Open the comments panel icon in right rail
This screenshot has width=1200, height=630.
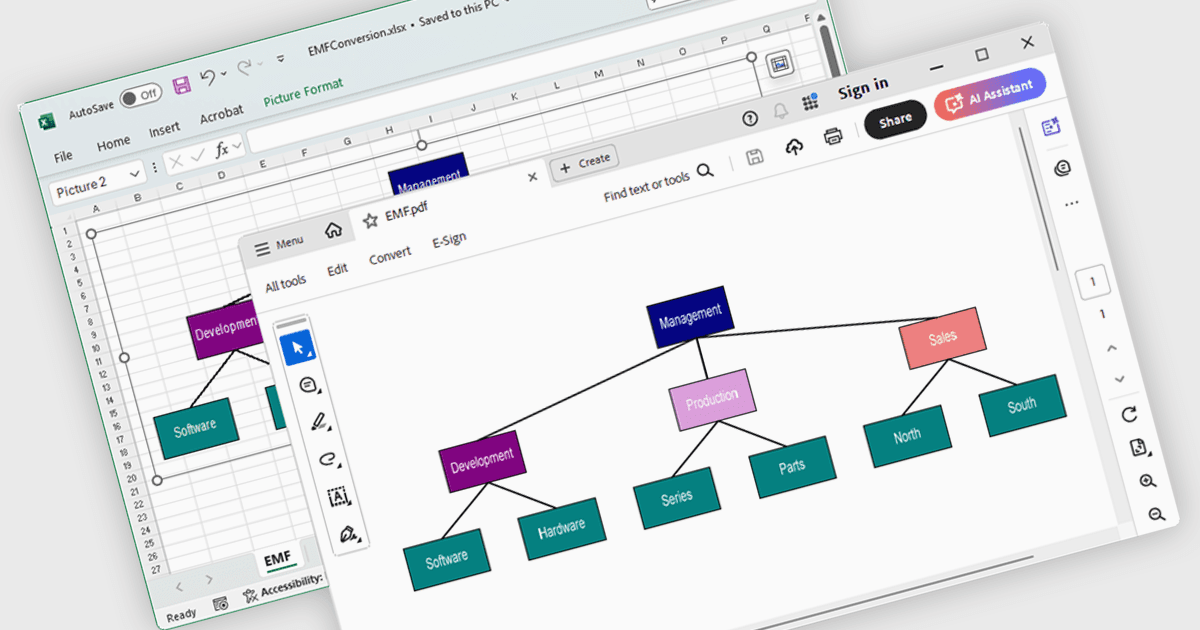(x=1063, y=169)
